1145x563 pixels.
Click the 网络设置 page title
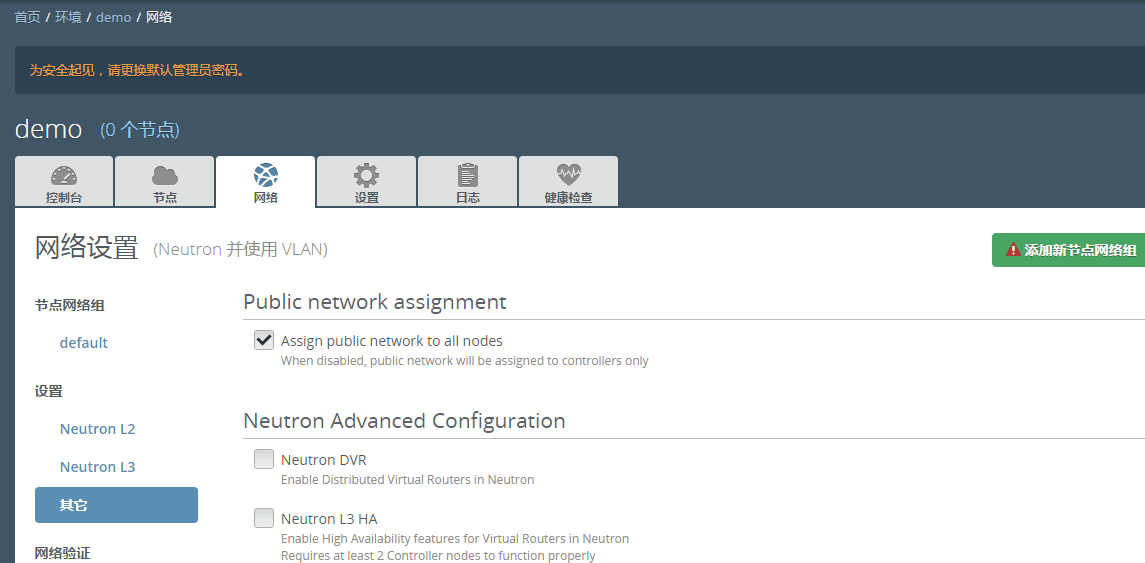87,248
